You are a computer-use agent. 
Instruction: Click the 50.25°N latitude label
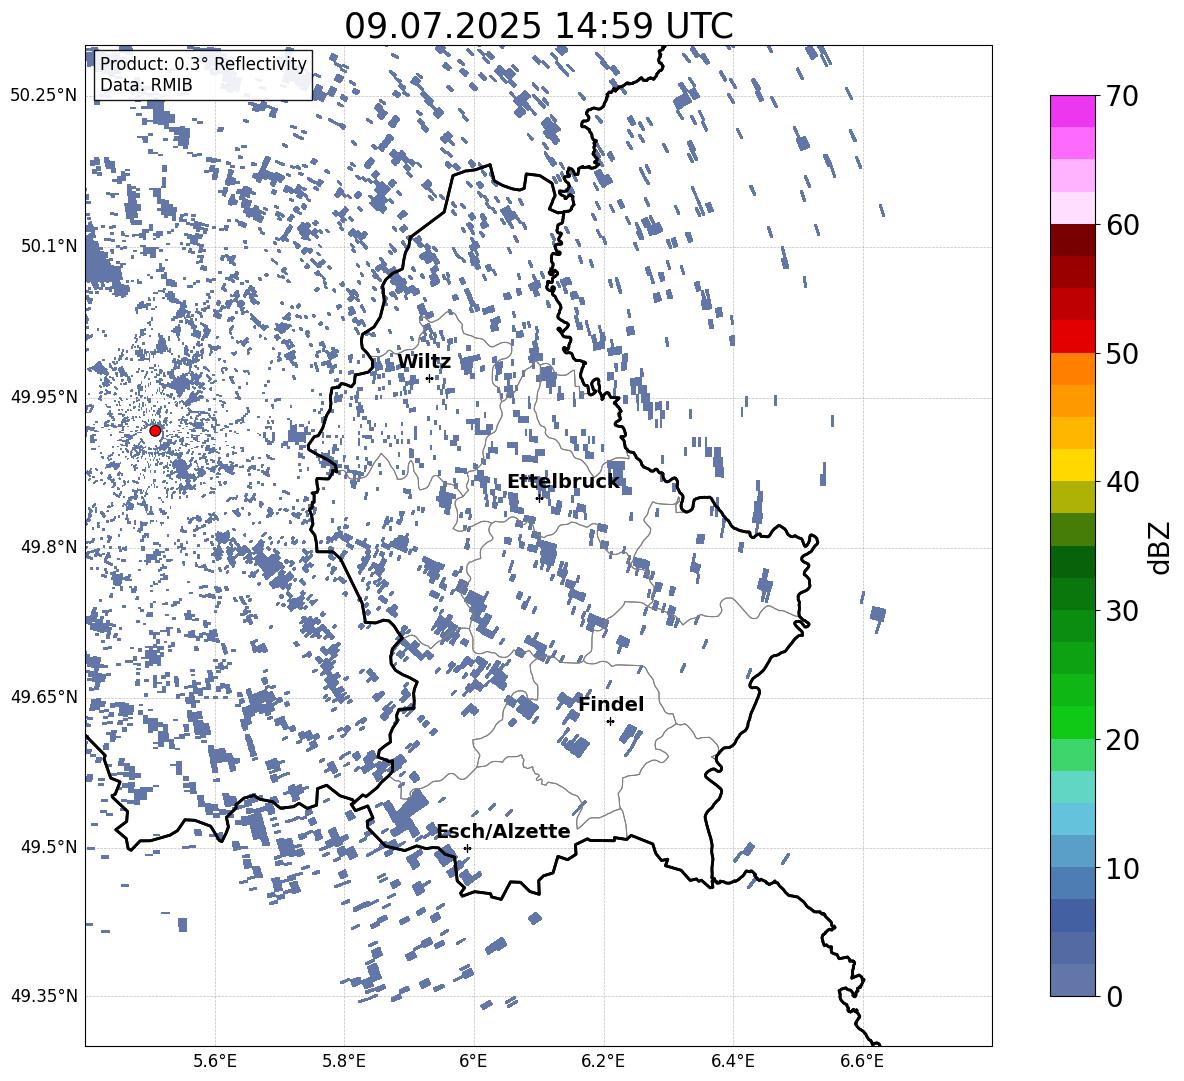point(44,95)
